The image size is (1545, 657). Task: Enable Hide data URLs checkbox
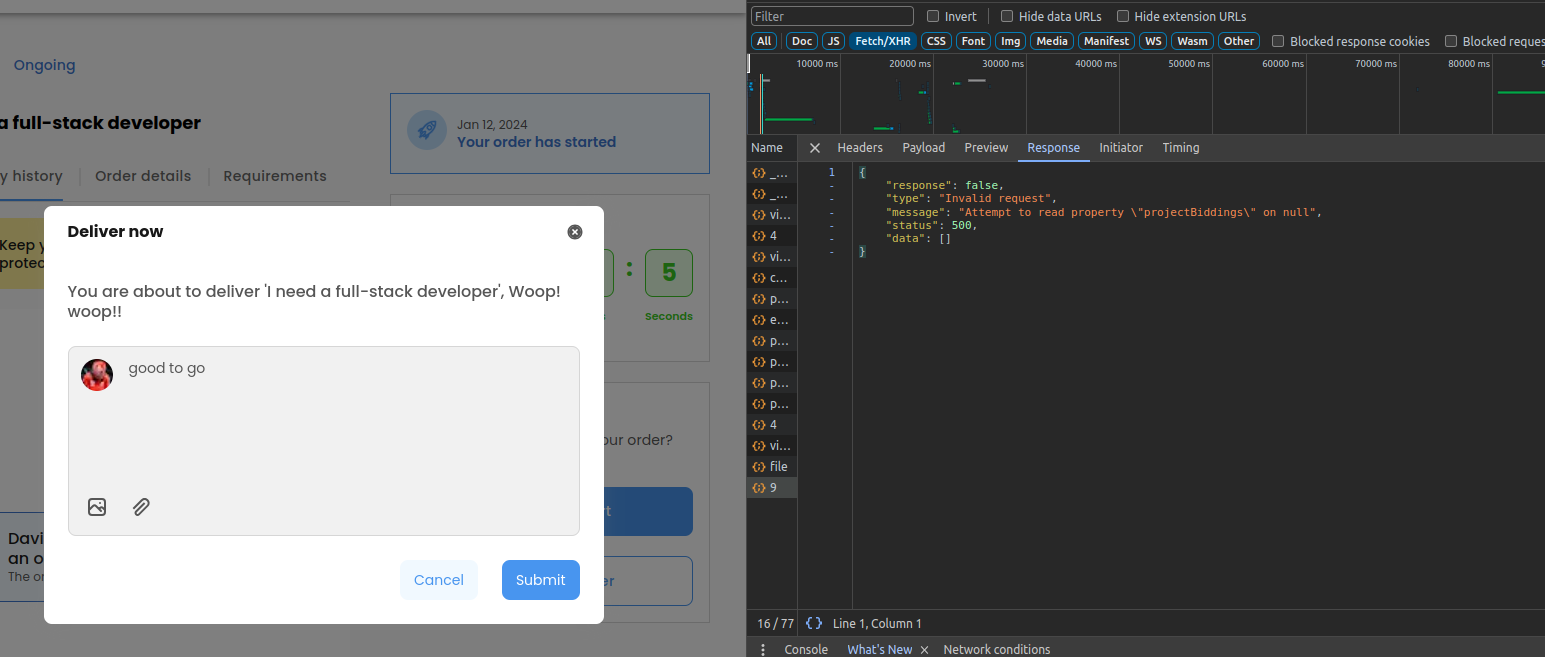coord(1007,16)
